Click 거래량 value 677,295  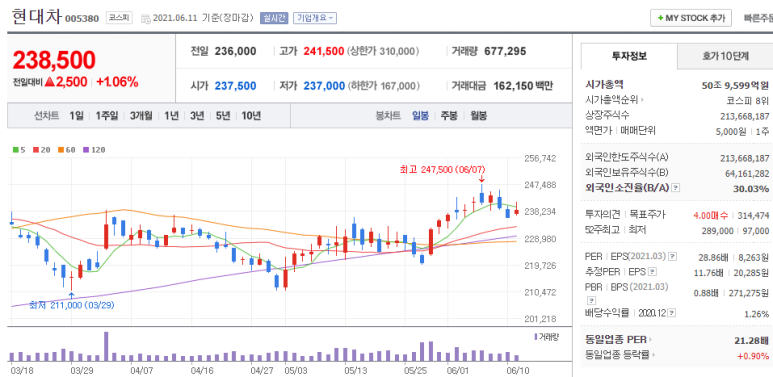505,51
